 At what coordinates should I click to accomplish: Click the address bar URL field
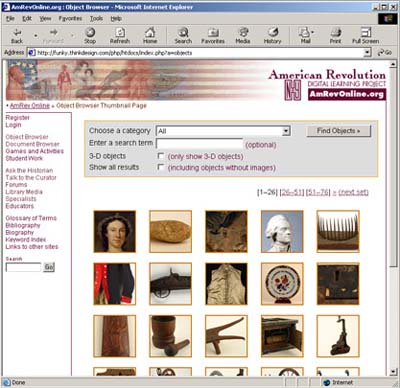(x=198, y=52)
